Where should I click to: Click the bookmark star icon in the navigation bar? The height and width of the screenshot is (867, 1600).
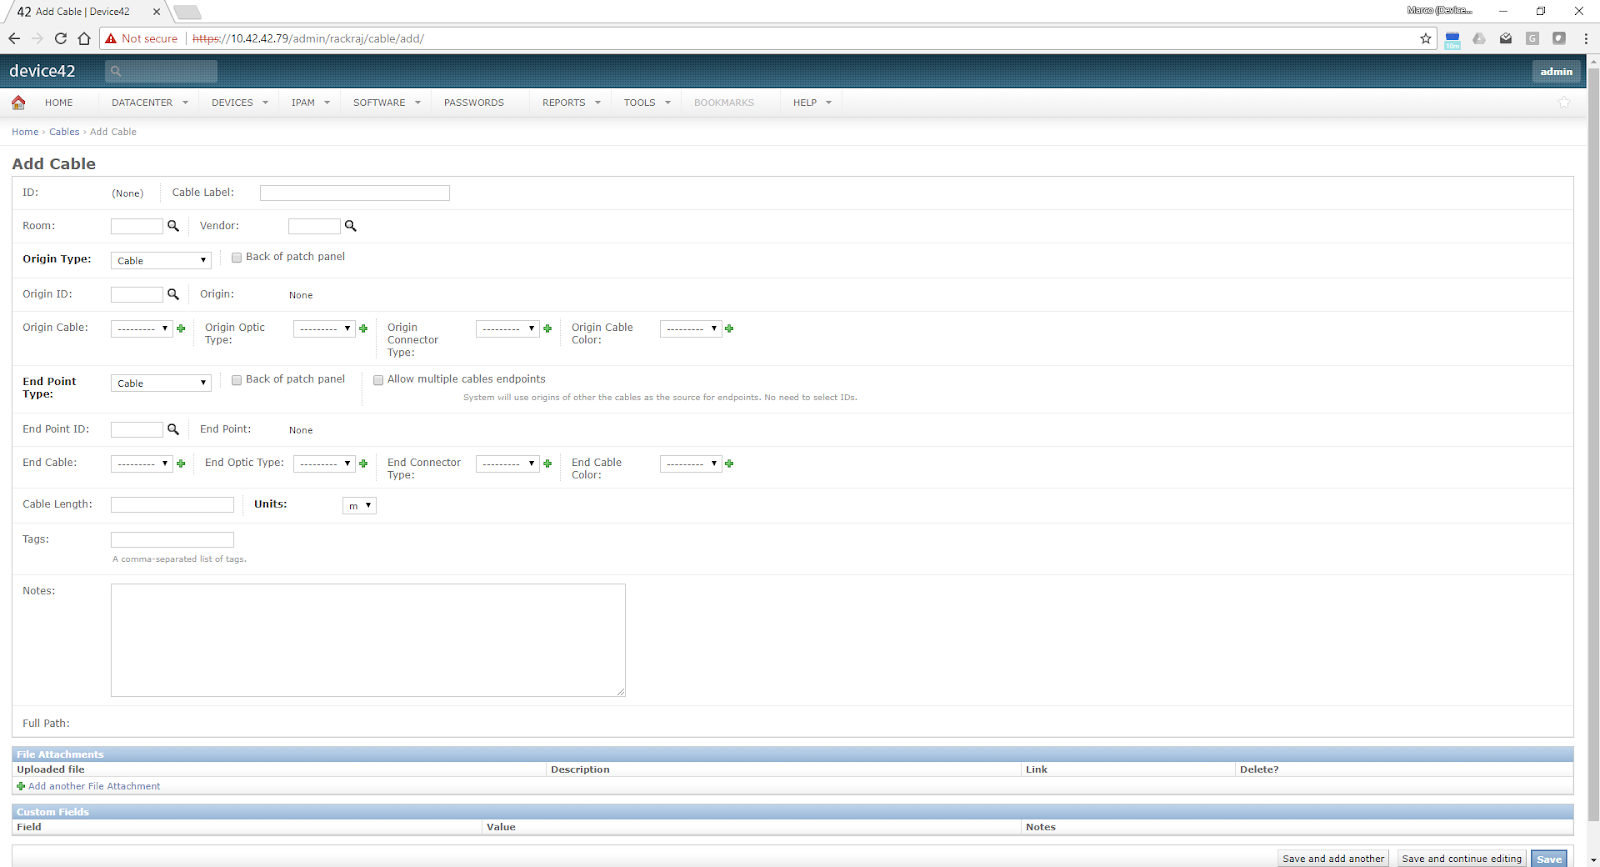pyautogui.click(x=1564, y=102)
